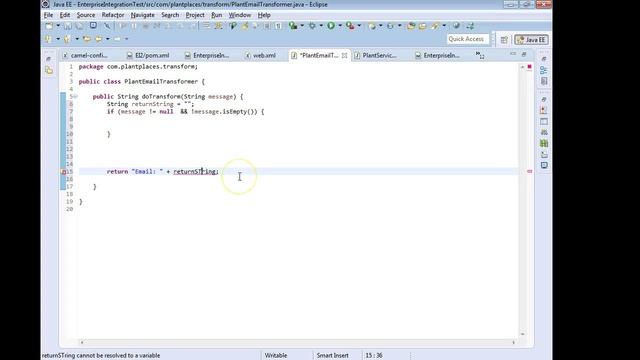The width and height of the screenshot is (640, 360).
Task: Open the Help menu
Action: [x=264, y=15]
